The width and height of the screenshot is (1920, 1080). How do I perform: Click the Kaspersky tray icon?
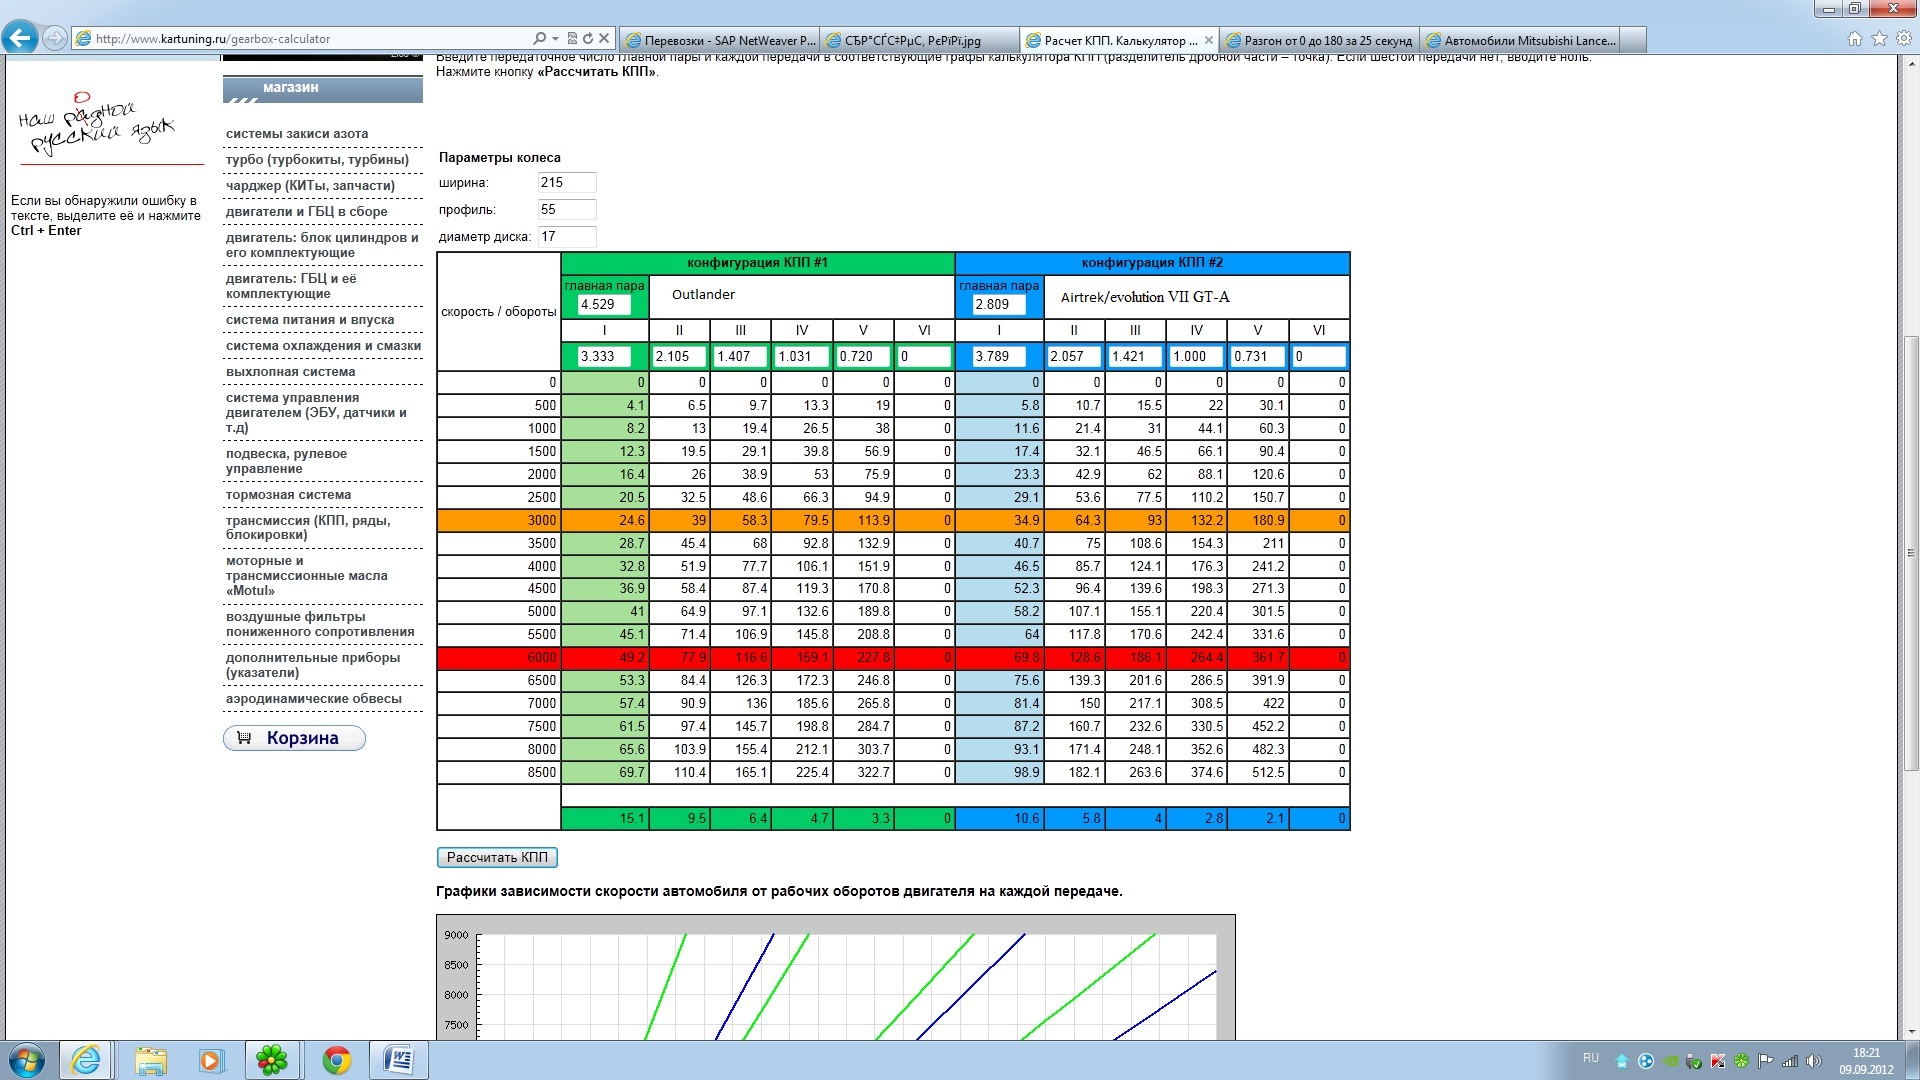(1718, 1061)
